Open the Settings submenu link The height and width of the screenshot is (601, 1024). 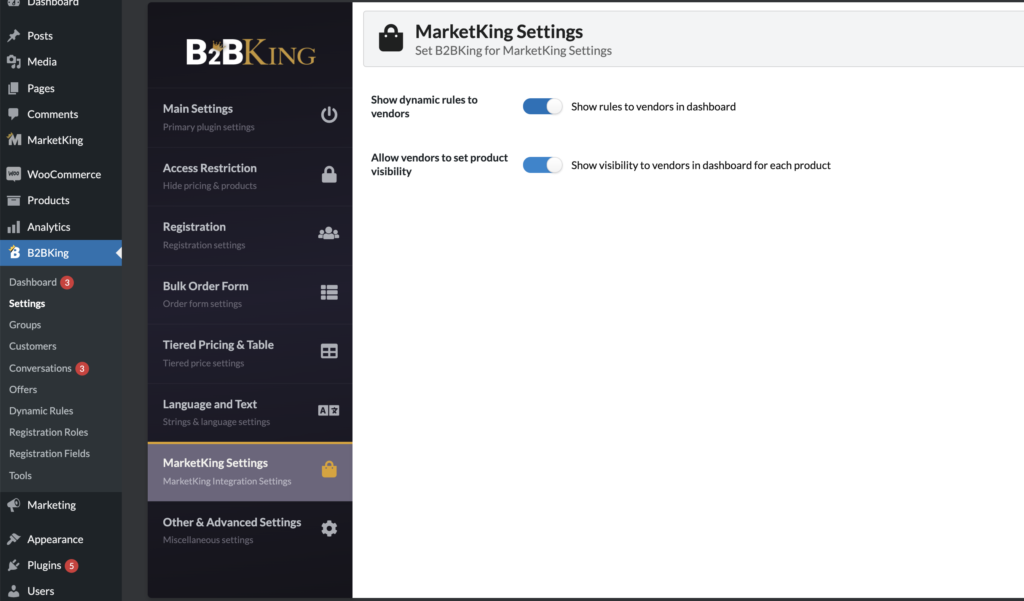[x=27, y=304]
